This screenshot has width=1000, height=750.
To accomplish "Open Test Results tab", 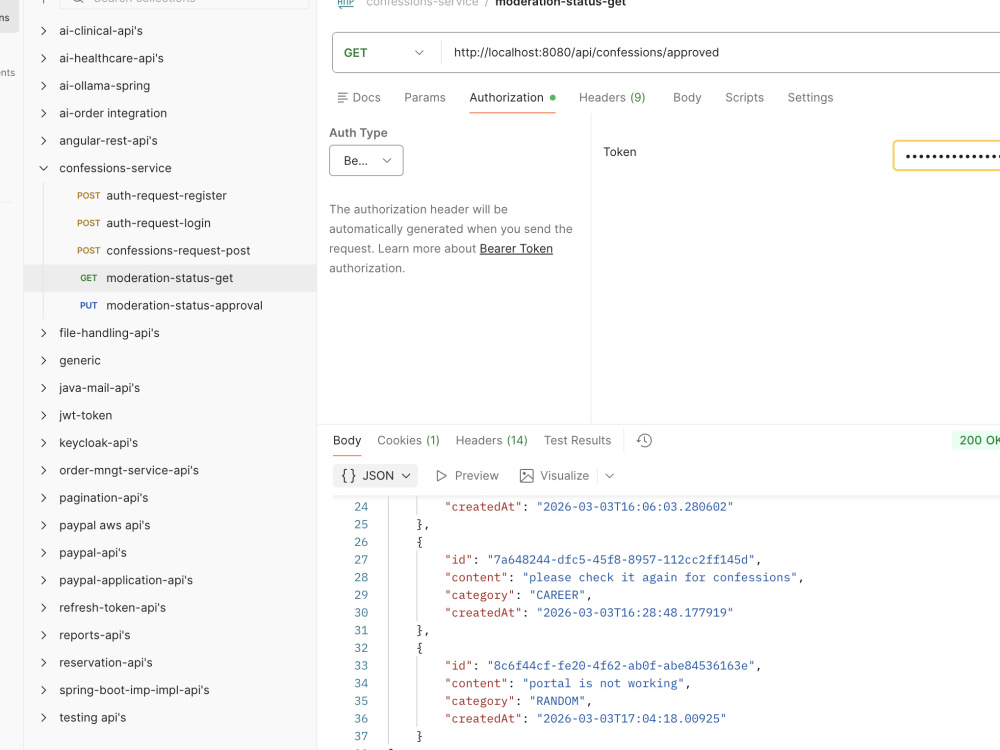I will point(577,441).
